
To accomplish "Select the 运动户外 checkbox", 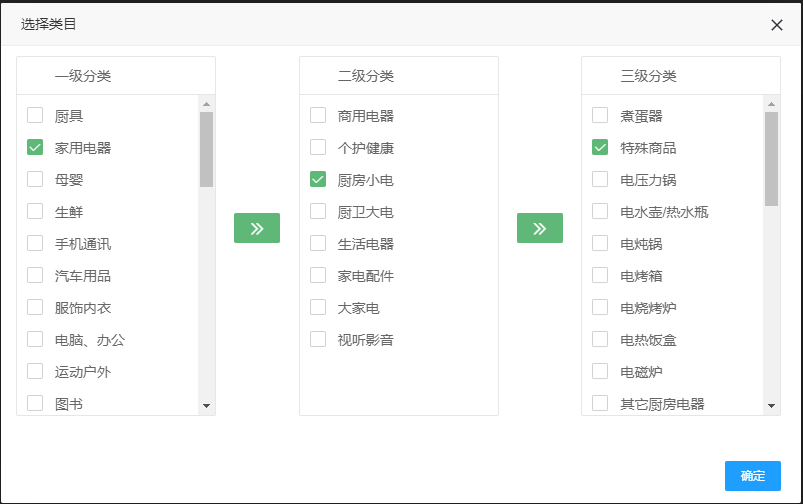I will click(35, 371).
